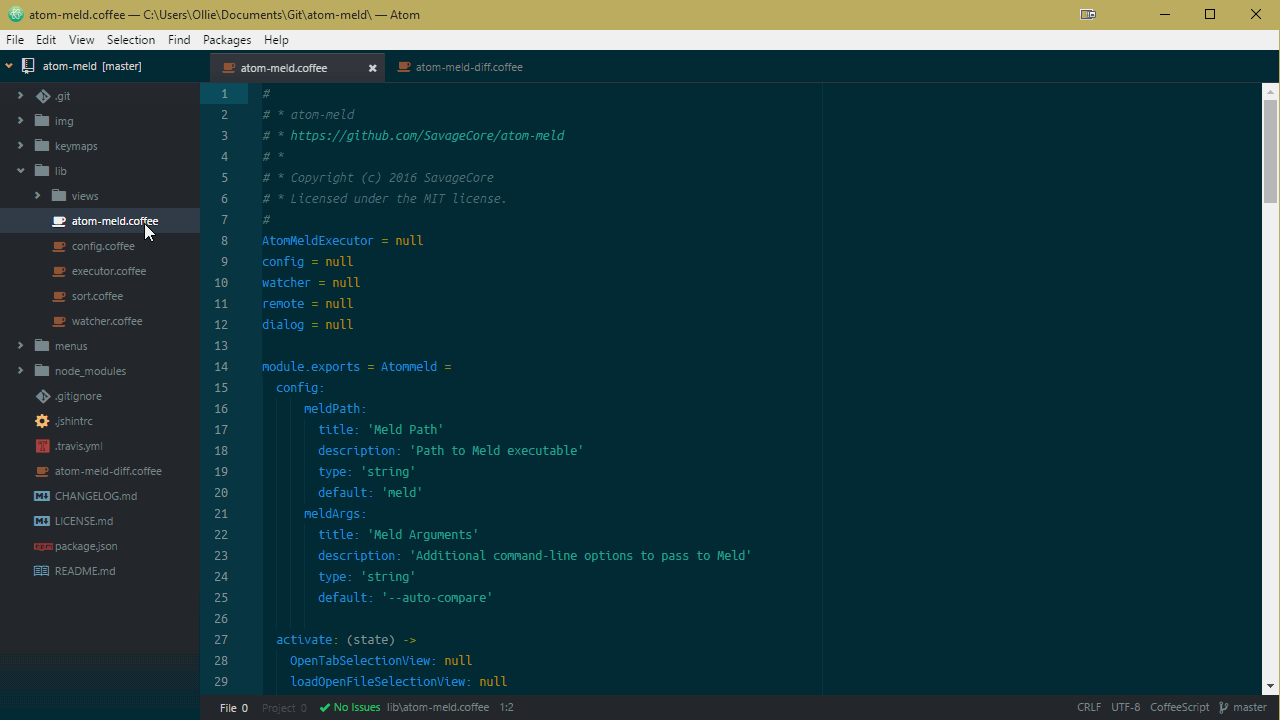Click the atom-meld repository icon
The image size is (1280, 720).
pyautogui.click(x=27, y=66)
